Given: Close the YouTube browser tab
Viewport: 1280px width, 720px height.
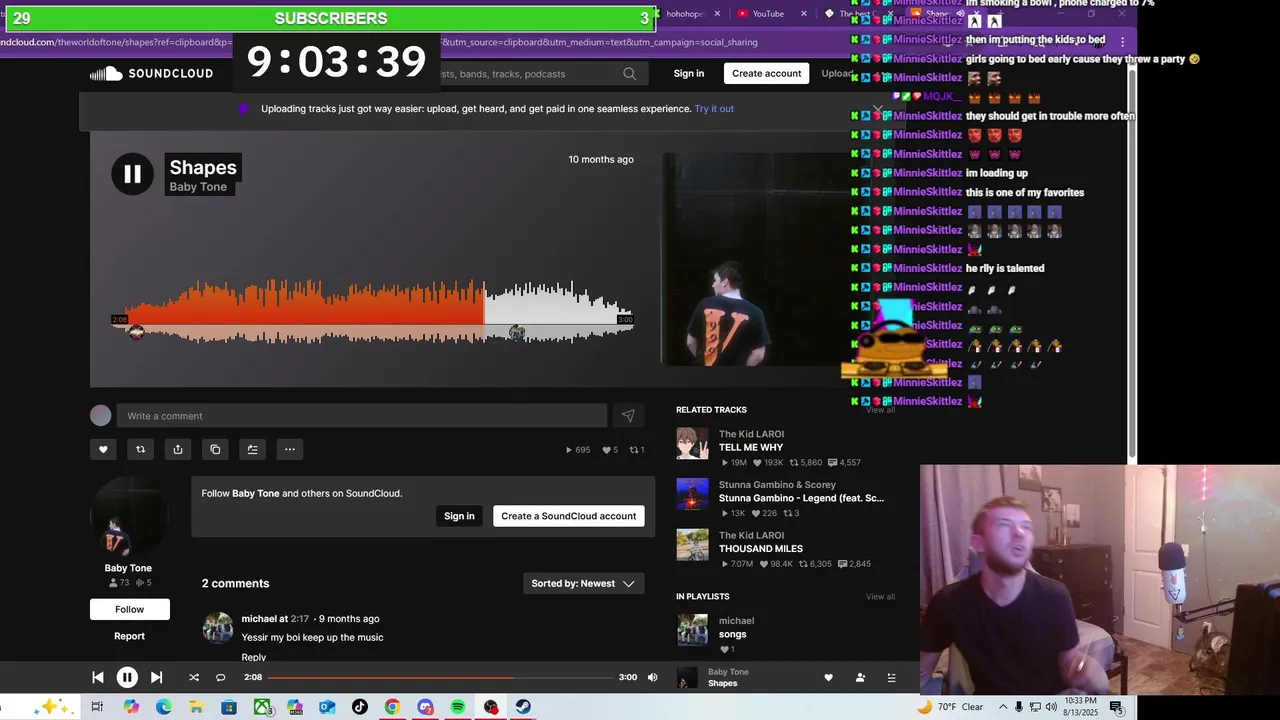Looking at the screenshot, I should (805, 14).
